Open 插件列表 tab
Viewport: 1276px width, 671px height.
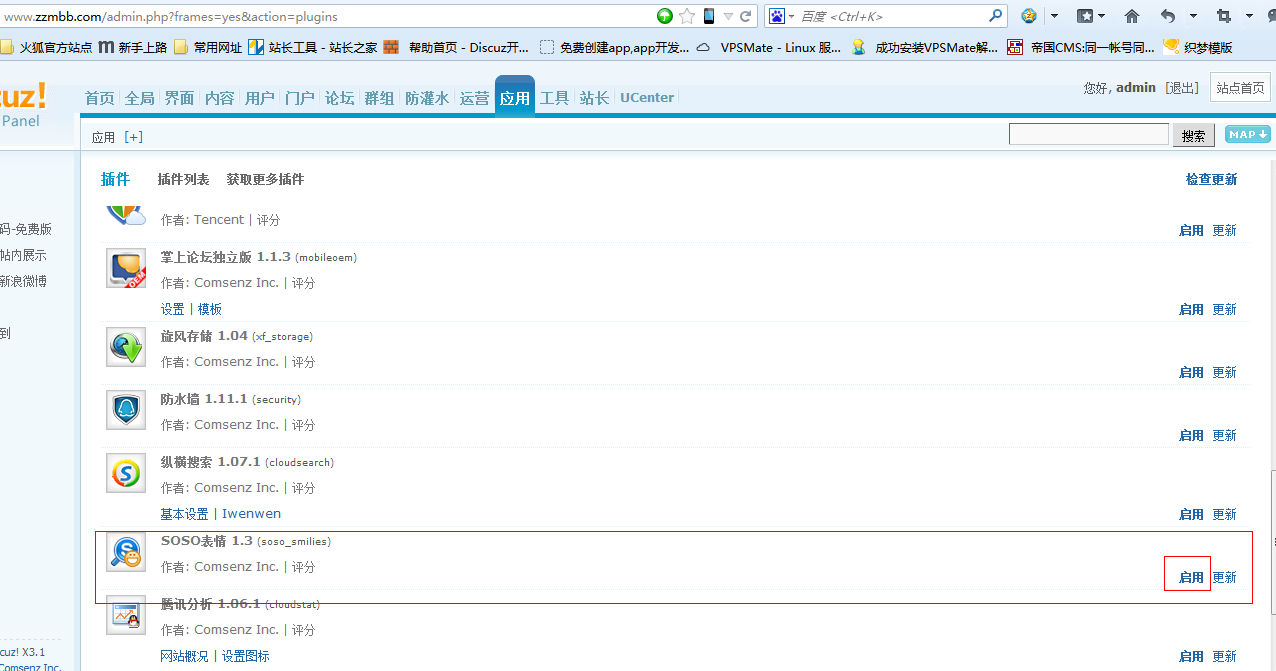183,179
